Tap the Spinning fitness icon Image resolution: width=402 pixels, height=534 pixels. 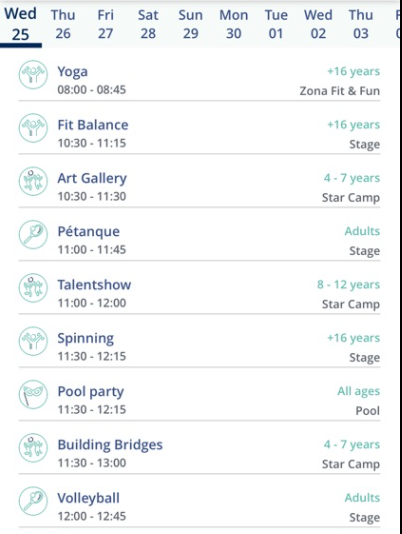(x=33, y=341)
